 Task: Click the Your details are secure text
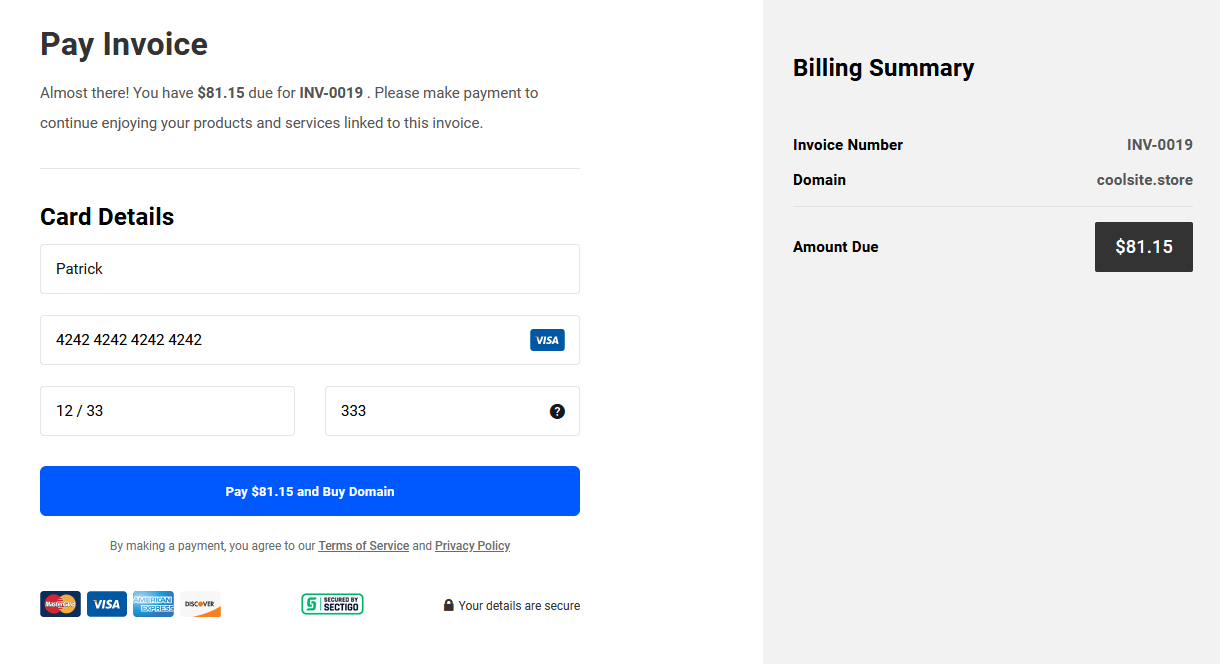(x=519, y=606)
